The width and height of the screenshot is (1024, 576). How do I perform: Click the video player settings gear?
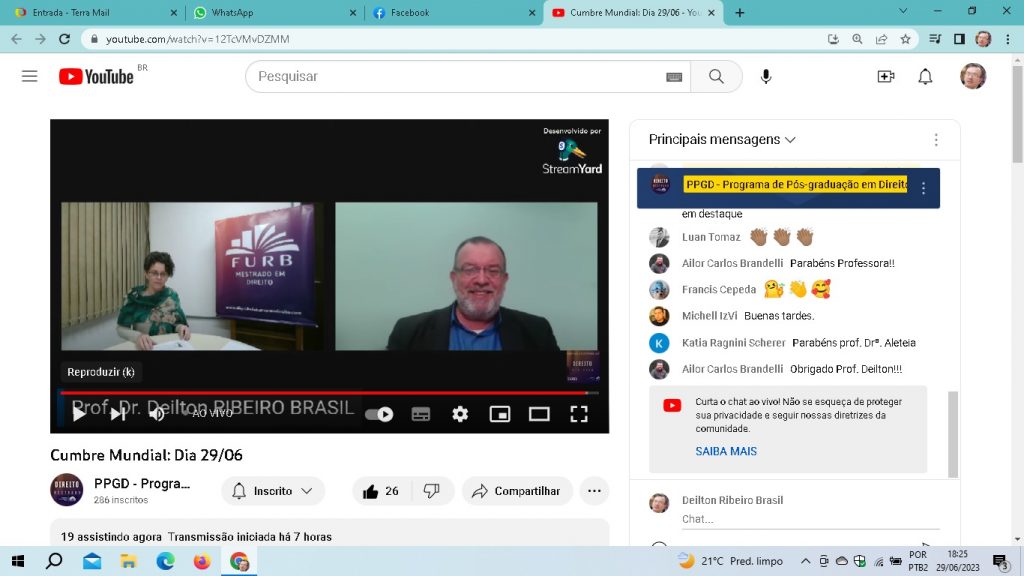[x=460, y=414]
